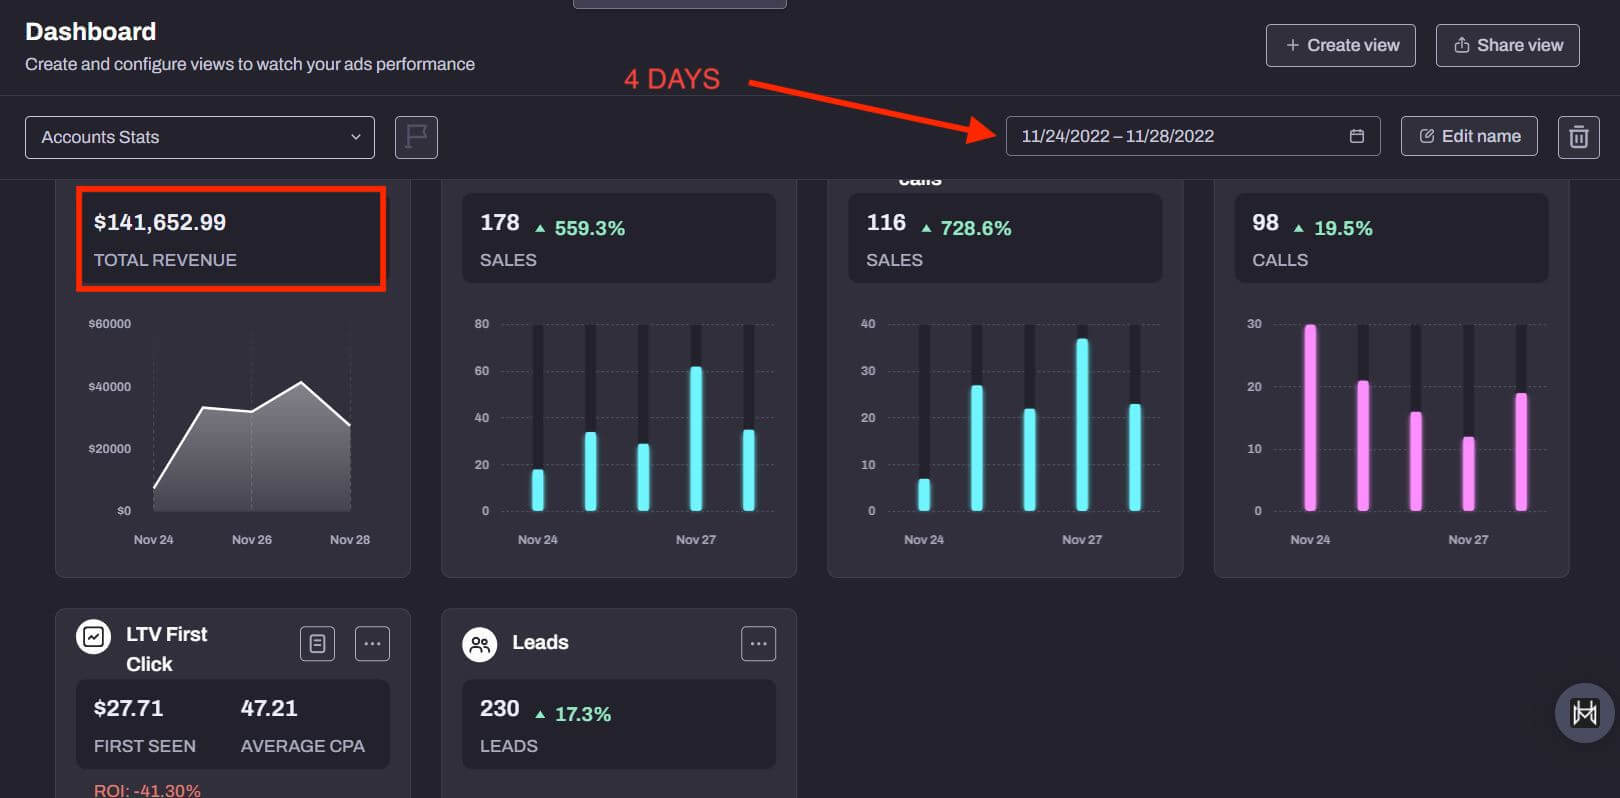
Task: Open LTV First Click more options menu
Action: pyautogui.click(x=372, y=644)
